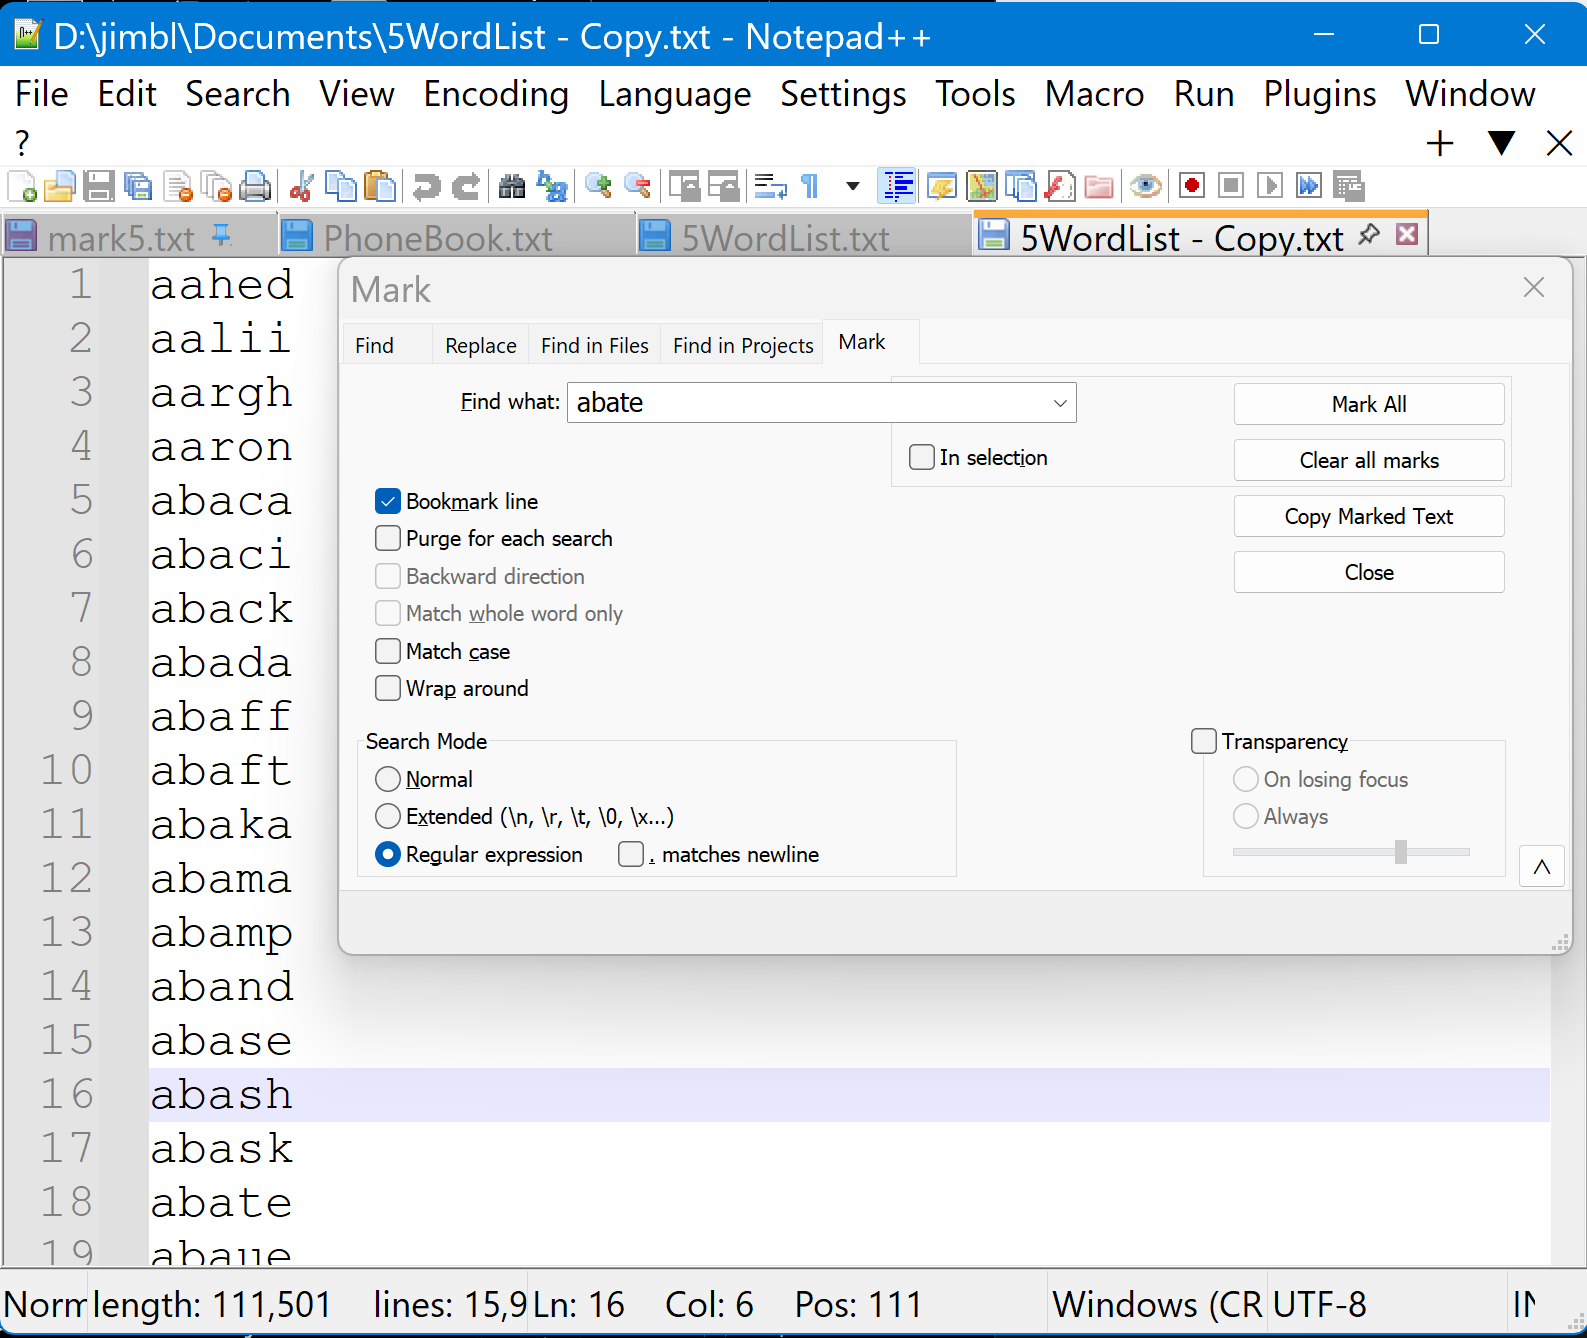Enable the Wrap around checkbox
The height and width of the screenshot is (1338, 1587).
click(388, 688)
